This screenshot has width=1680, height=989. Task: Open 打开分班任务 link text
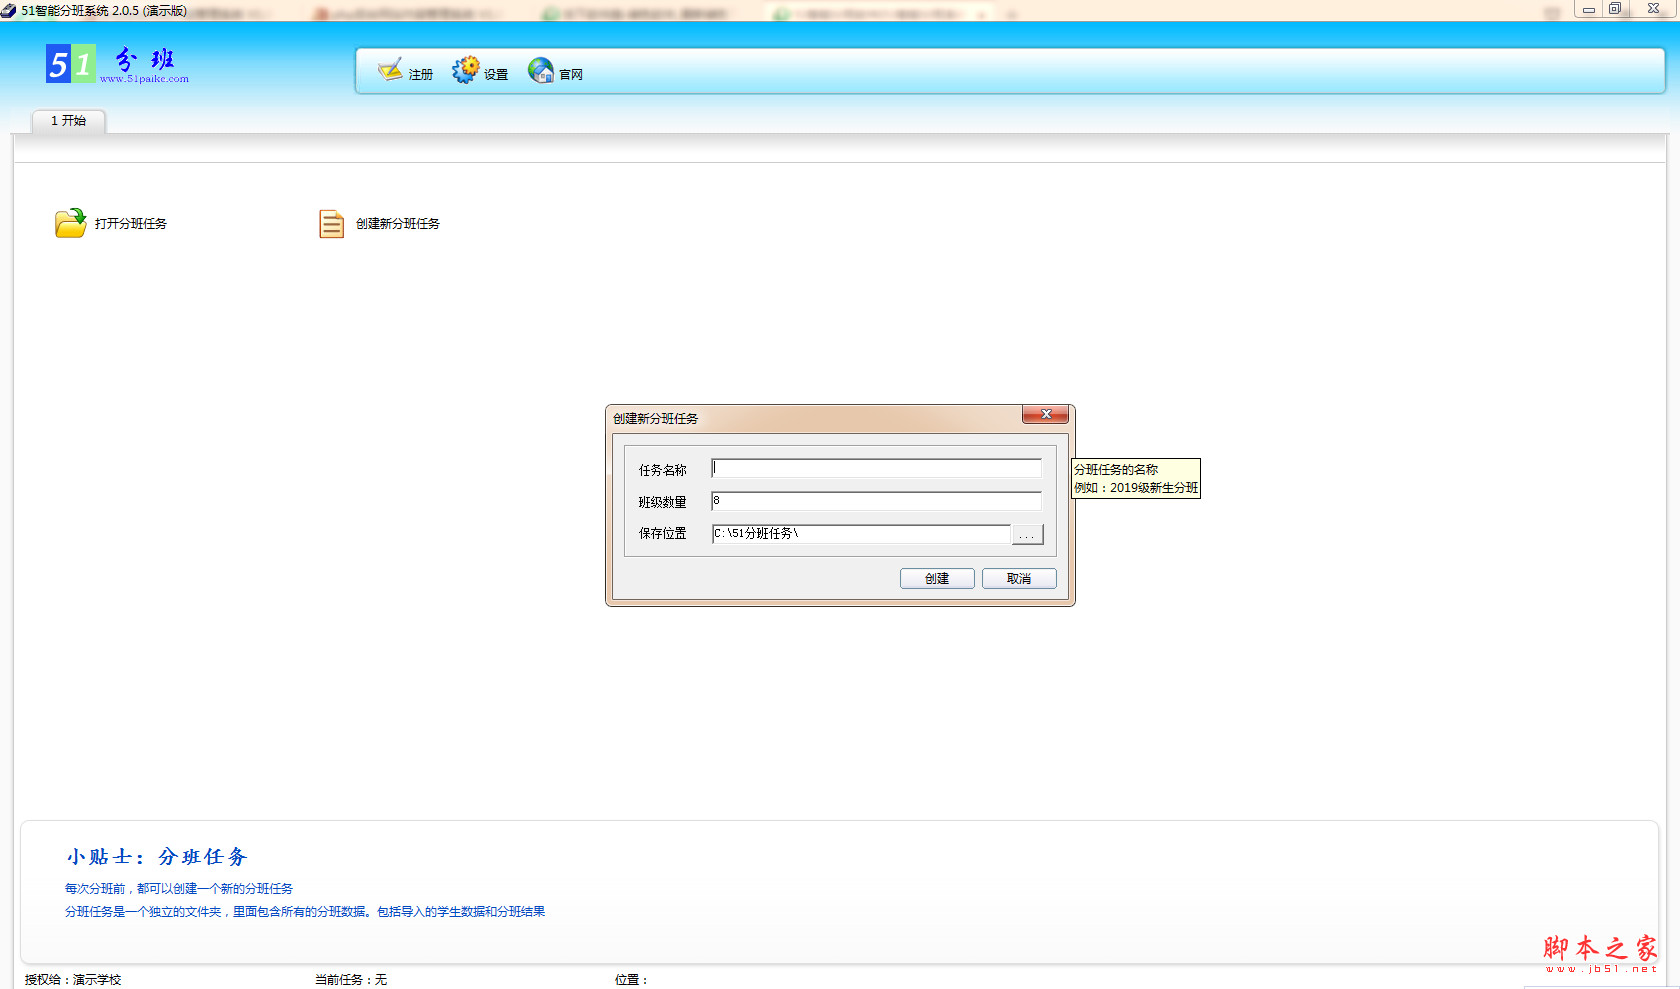[131, 224]
